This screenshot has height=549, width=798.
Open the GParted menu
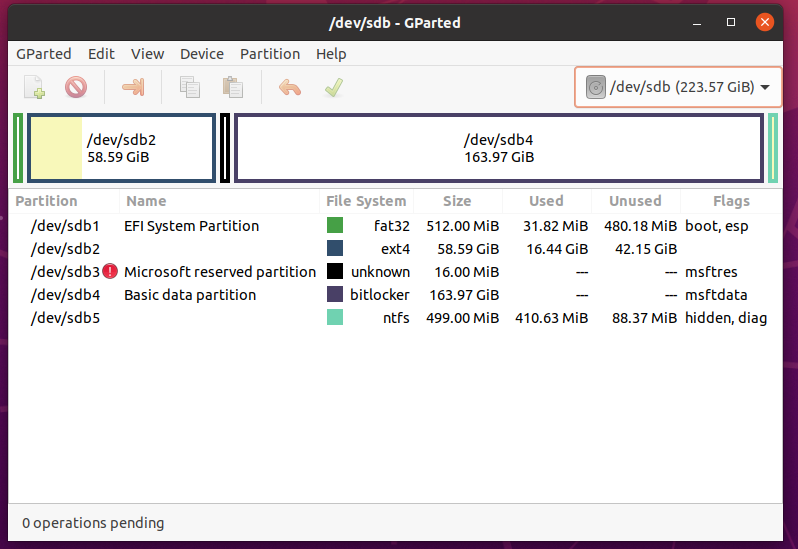(x=44, y=54)
